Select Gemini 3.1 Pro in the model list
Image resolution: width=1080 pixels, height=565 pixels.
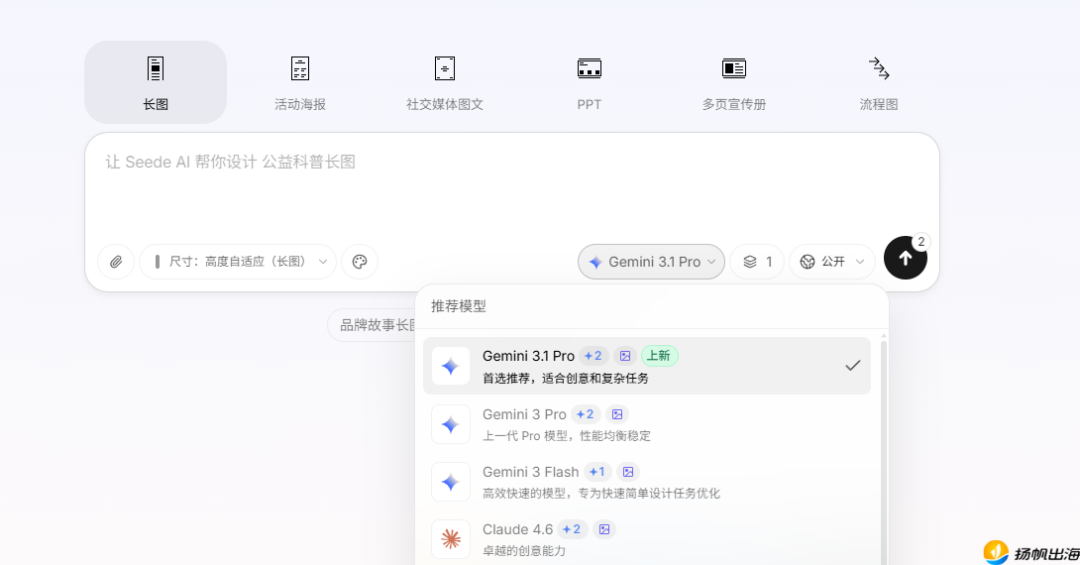(647, 366)
